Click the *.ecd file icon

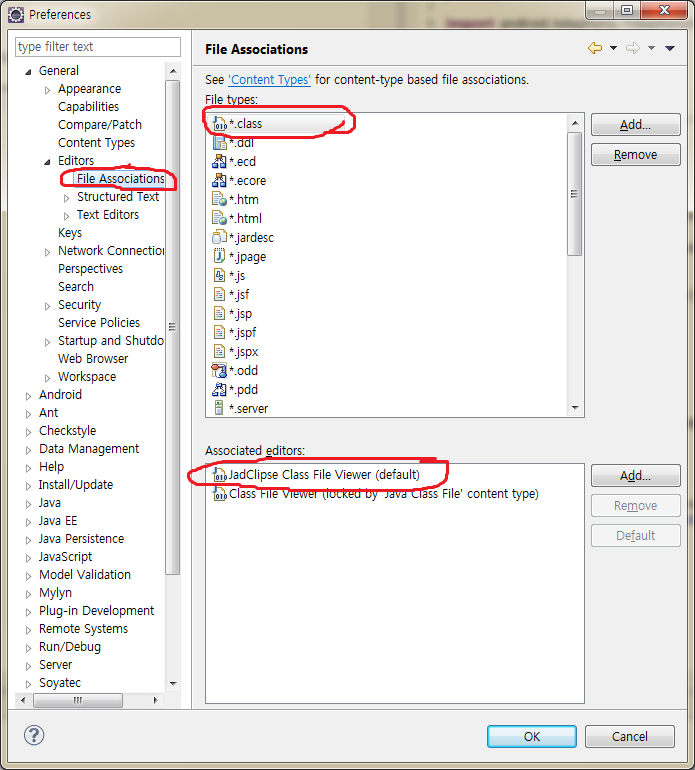tap(219, 162)
